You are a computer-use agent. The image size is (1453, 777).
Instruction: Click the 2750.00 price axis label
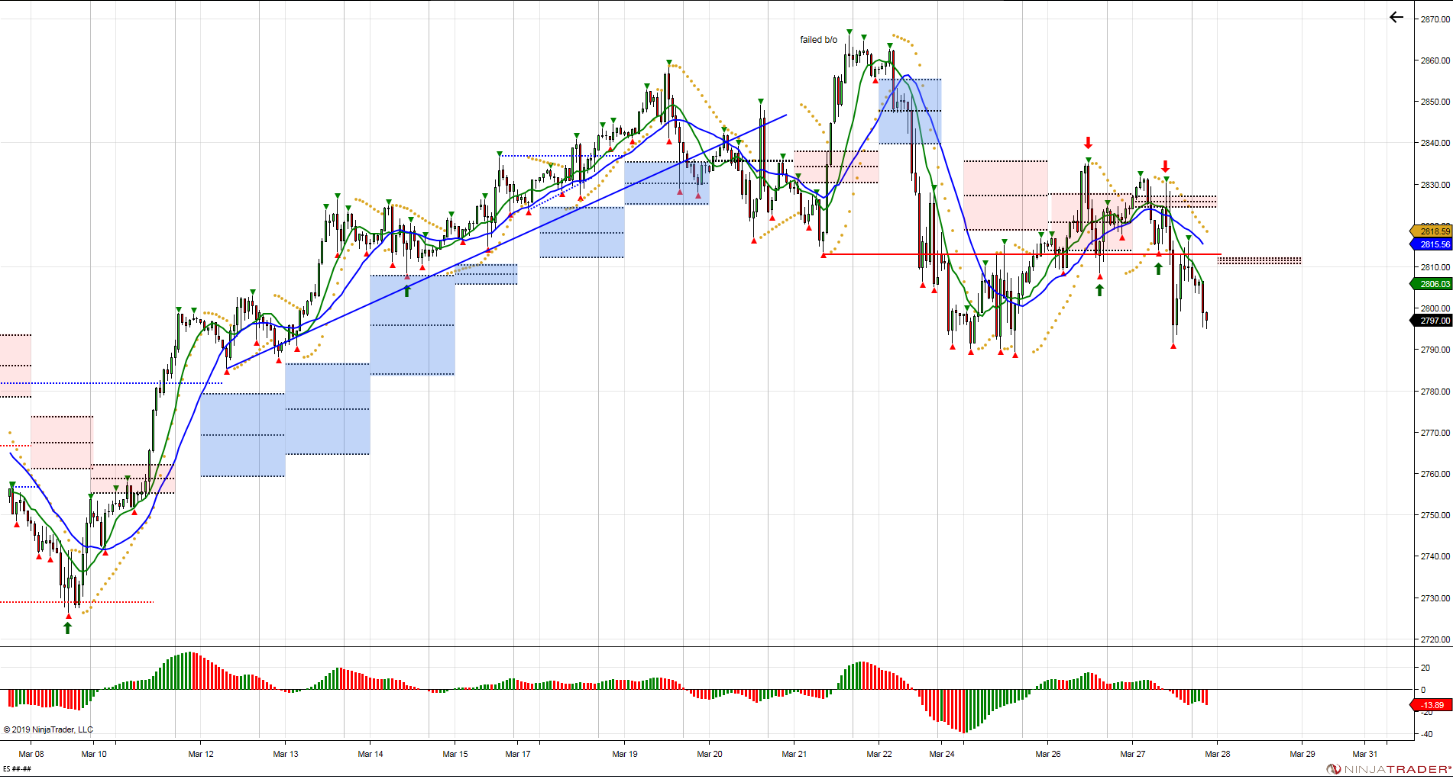(1435, 515)
